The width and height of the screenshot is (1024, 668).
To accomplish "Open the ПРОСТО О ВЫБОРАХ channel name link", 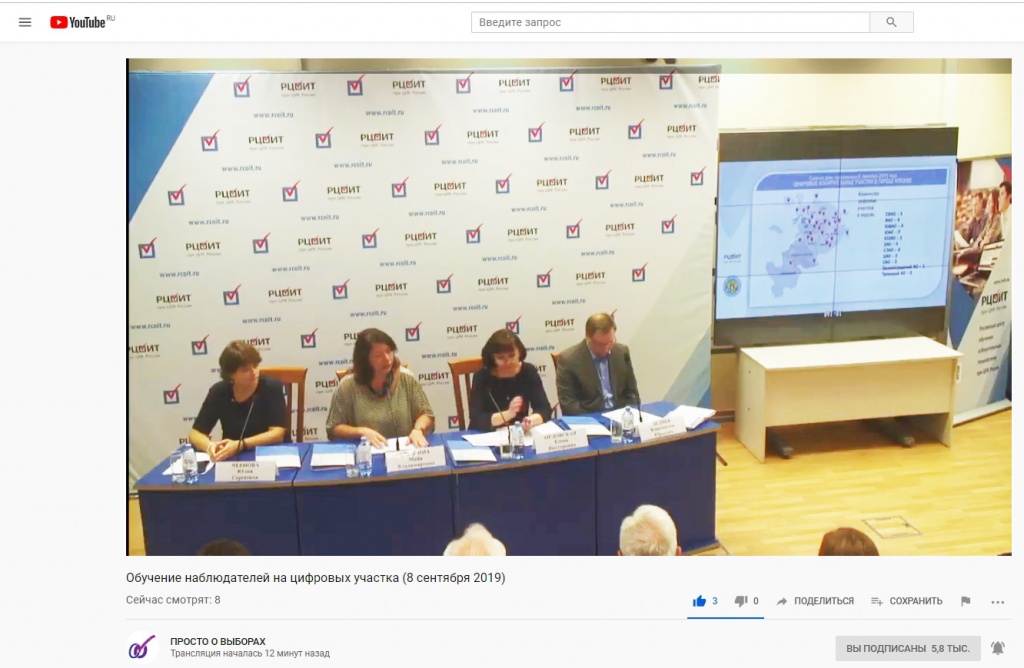I will pyautogui.click(x=218, y=641).
